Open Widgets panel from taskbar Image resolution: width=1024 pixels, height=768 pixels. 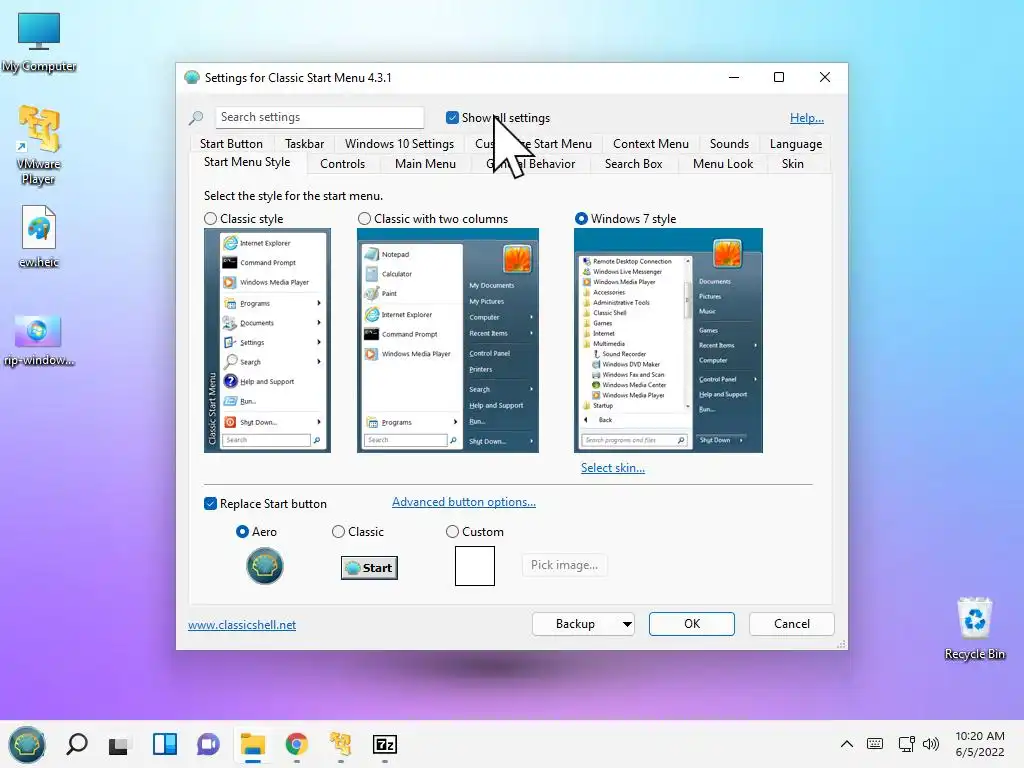tap(165, 744)
